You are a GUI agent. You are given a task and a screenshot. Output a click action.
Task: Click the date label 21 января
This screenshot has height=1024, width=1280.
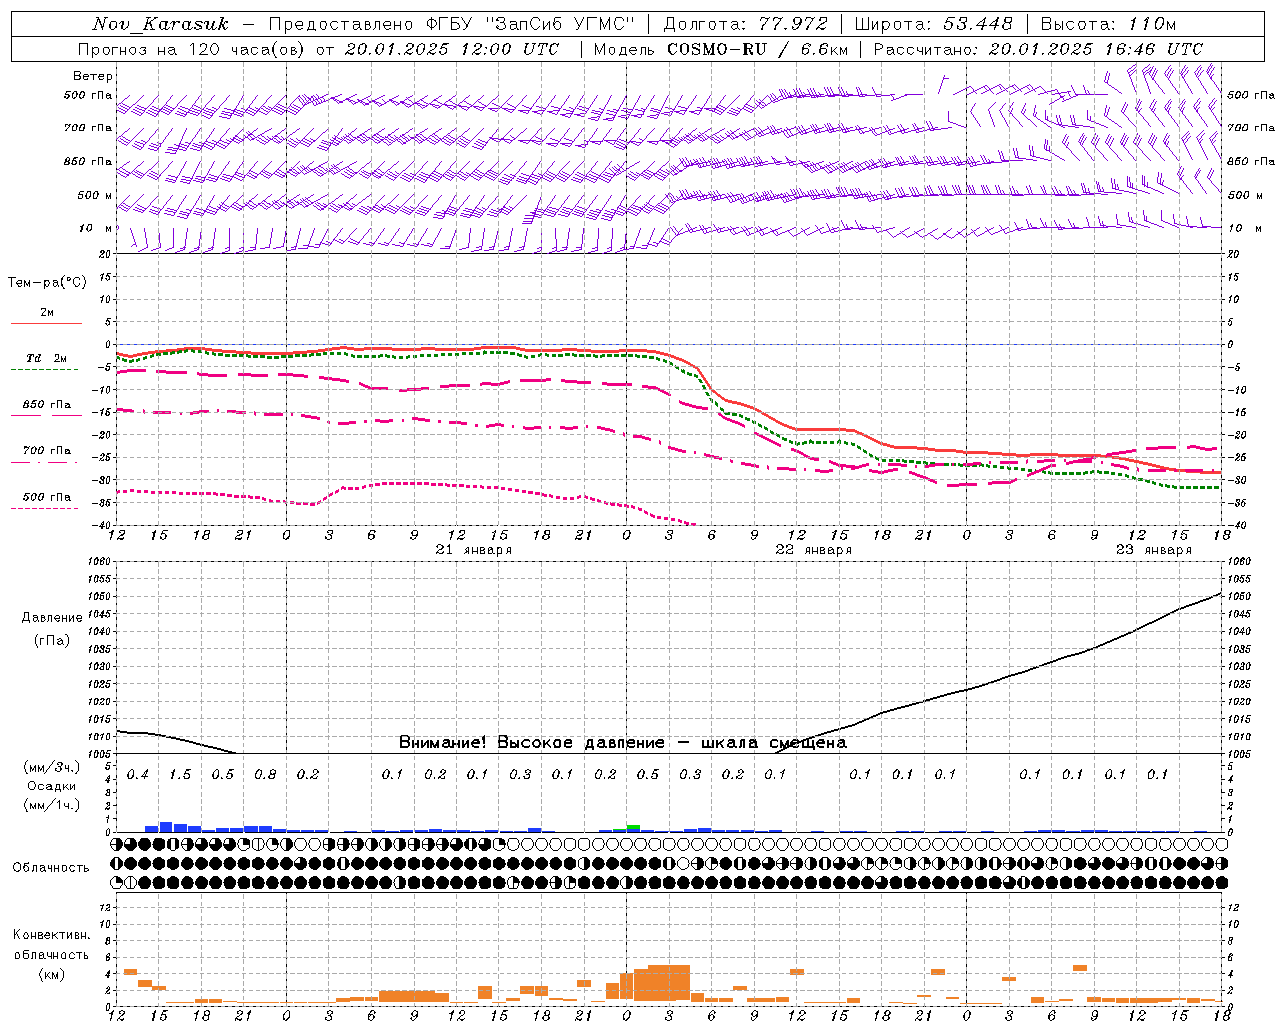pyautogui.click(x=474, y=550)
